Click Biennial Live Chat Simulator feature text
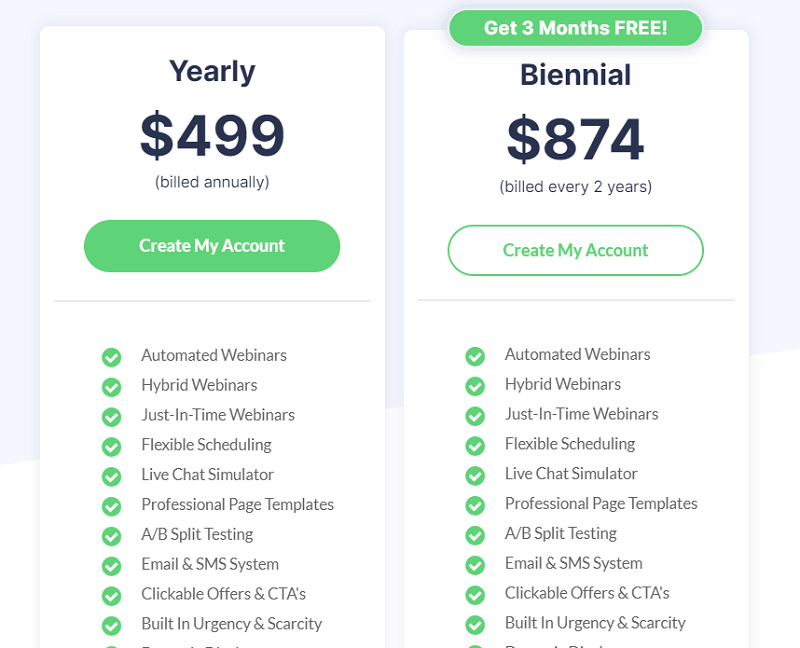This screenshot has width=800, height=648. [571, 473]
